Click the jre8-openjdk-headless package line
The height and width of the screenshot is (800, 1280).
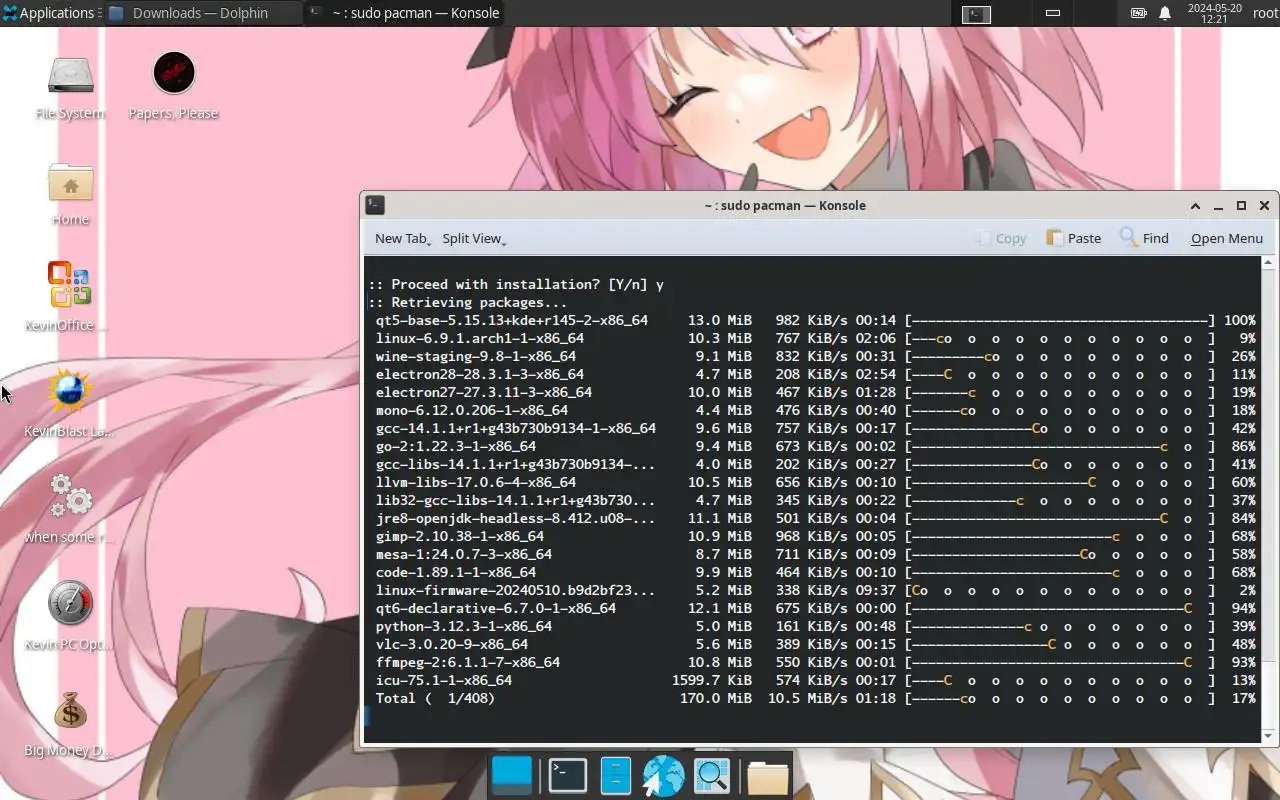[815, 518]
